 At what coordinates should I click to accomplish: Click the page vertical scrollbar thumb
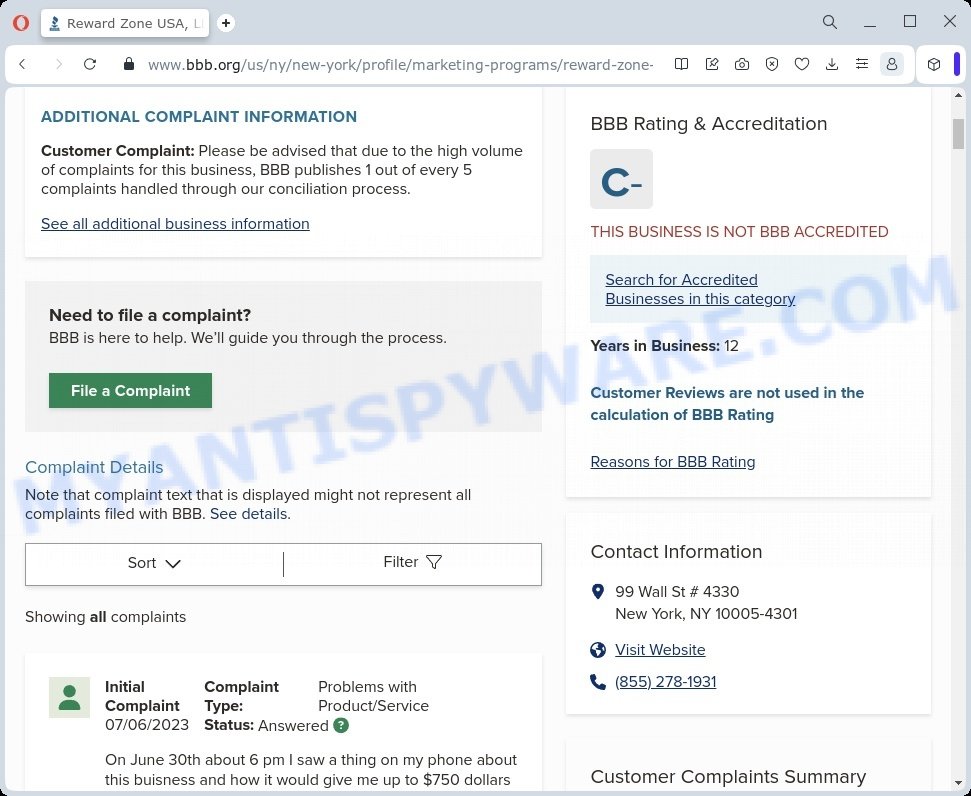959,133
